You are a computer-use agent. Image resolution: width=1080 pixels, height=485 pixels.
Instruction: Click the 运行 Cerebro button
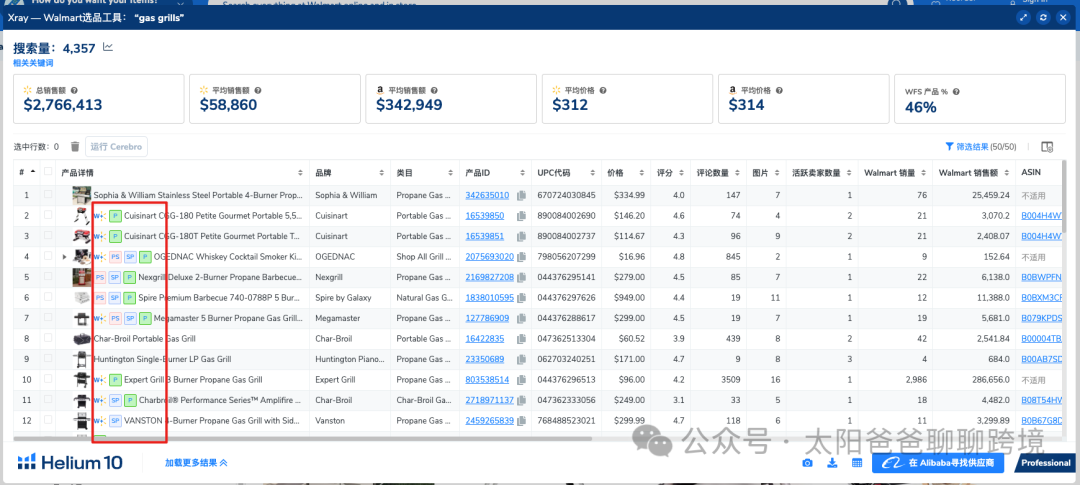click(x=116, y=147)
